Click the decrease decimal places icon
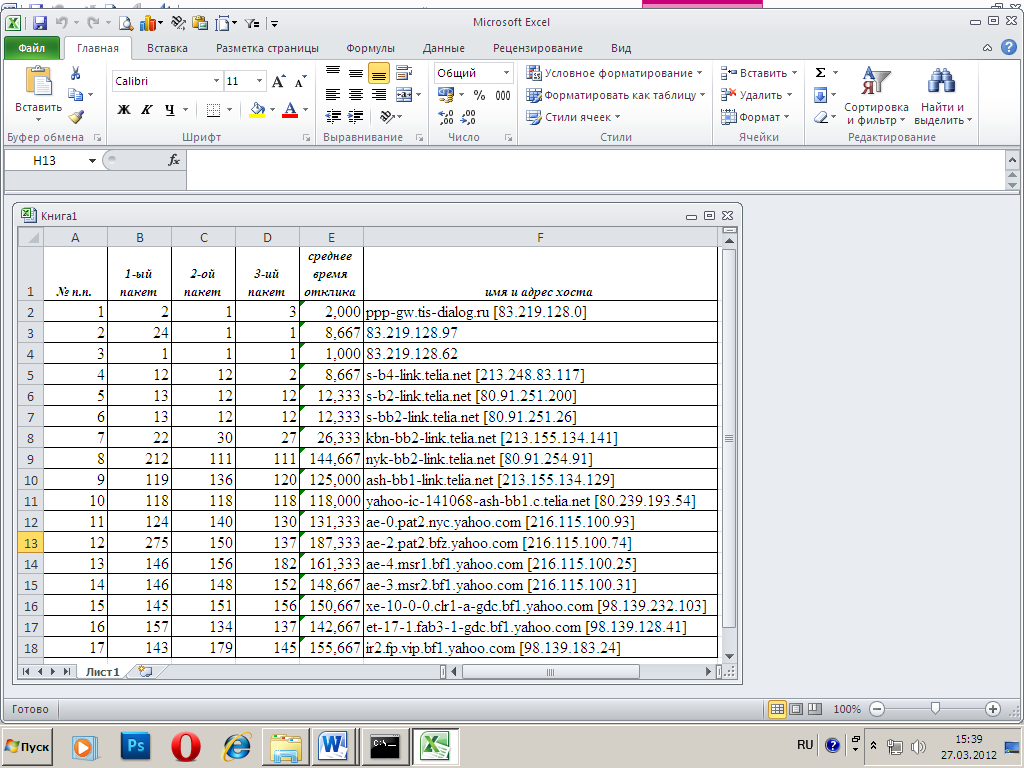1024x768 pixels. (468, 117)
